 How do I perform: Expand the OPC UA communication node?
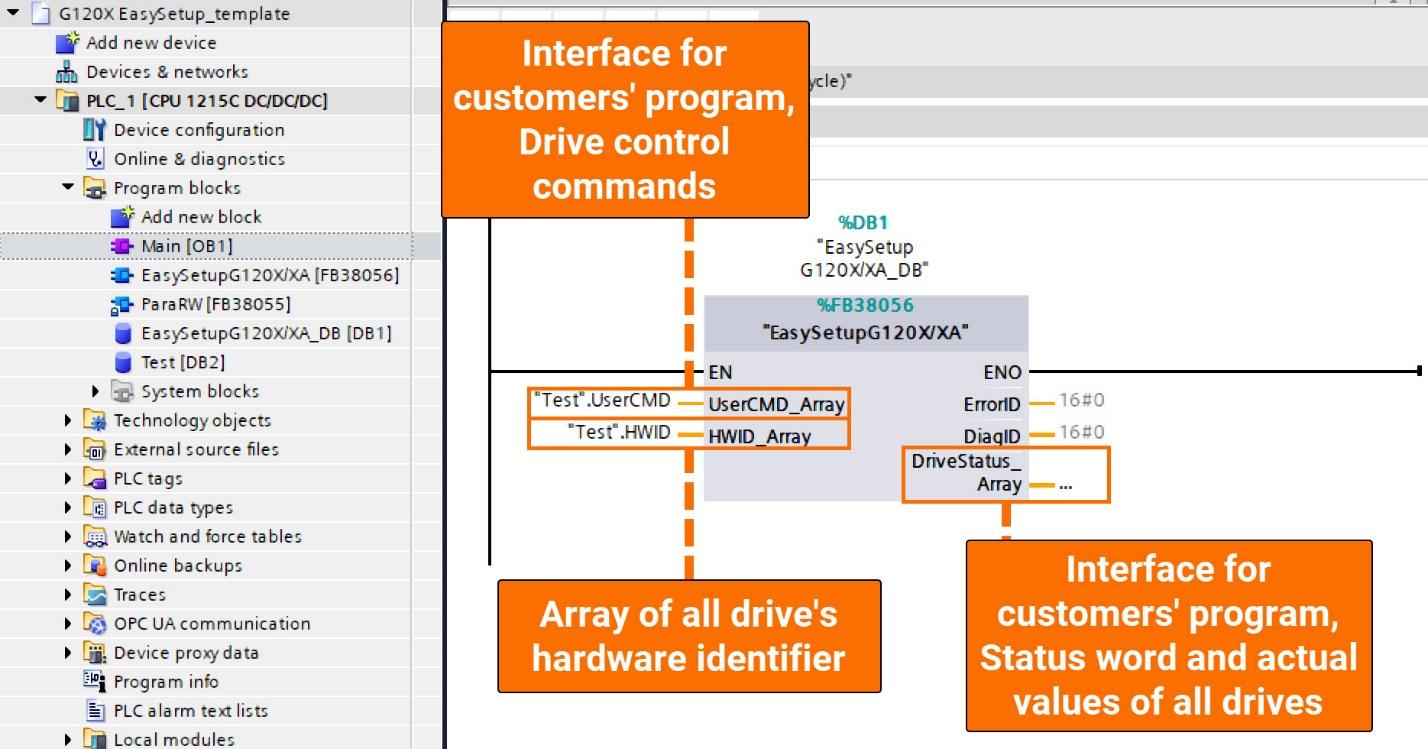[x=68, y=623]
